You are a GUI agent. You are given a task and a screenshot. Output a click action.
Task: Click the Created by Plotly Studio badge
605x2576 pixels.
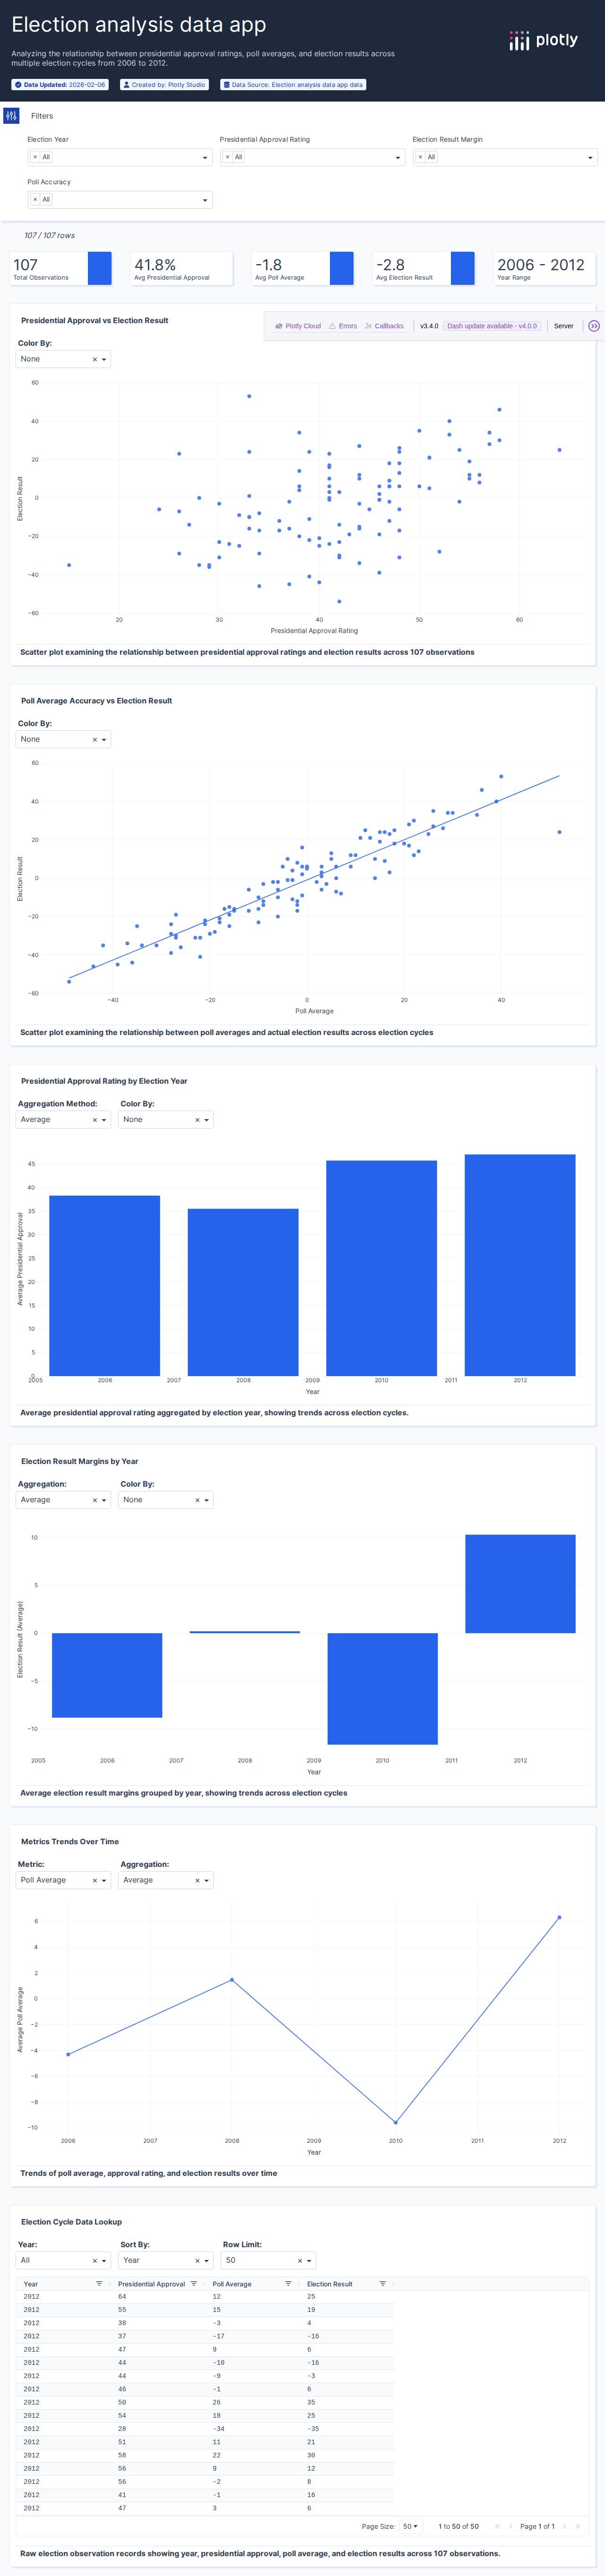(164, 85)
